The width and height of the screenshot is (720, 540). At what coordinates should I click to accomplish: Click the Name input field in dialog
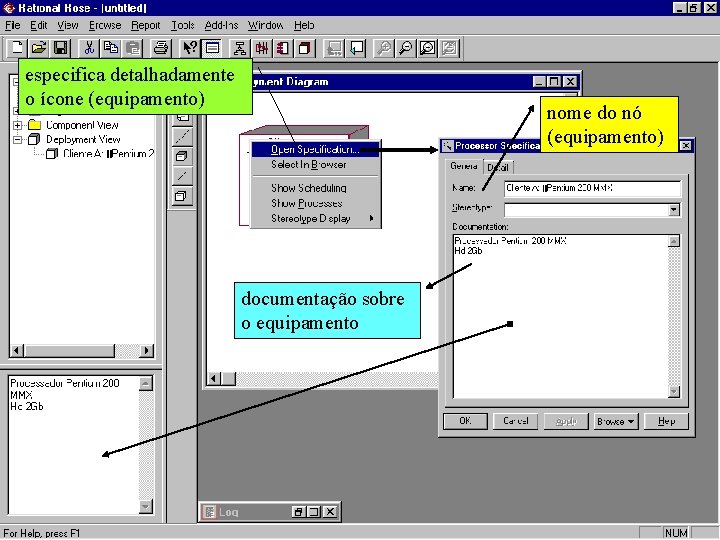click(x=592, y=188)
